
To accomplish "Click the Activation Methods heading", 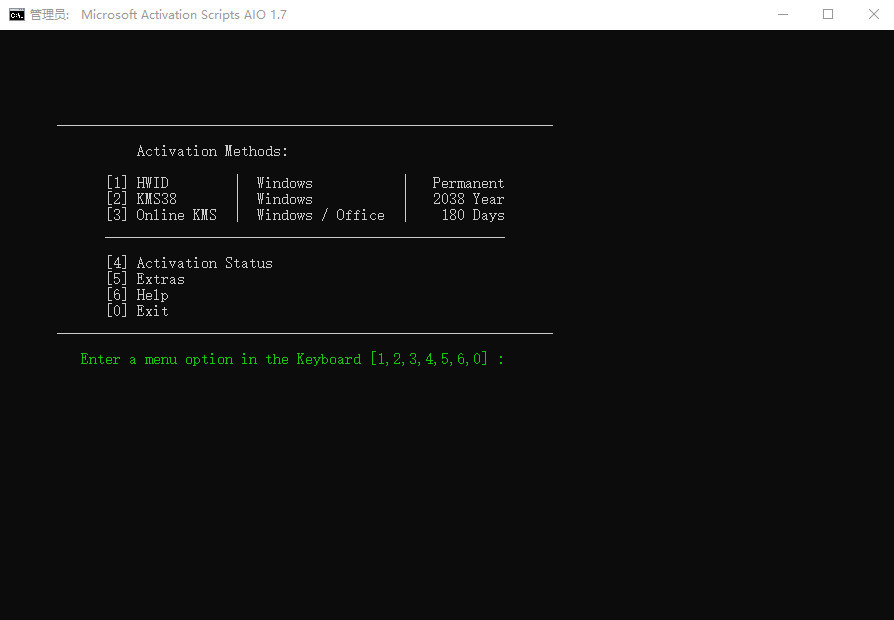I will [211, 150].
